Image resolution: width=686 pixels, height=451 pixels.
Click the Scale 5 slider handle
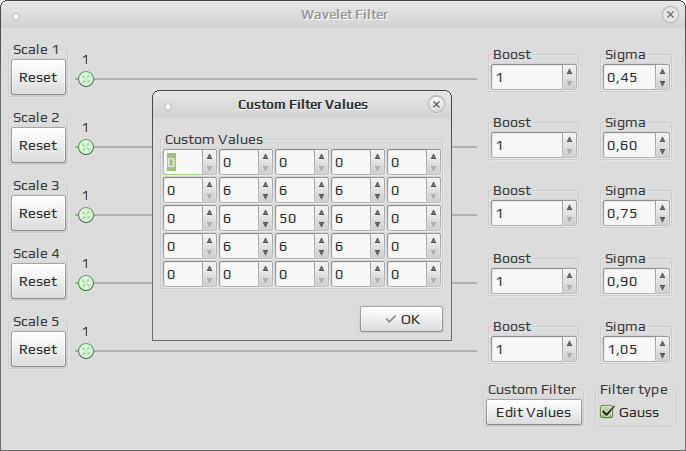click(86, 351)
